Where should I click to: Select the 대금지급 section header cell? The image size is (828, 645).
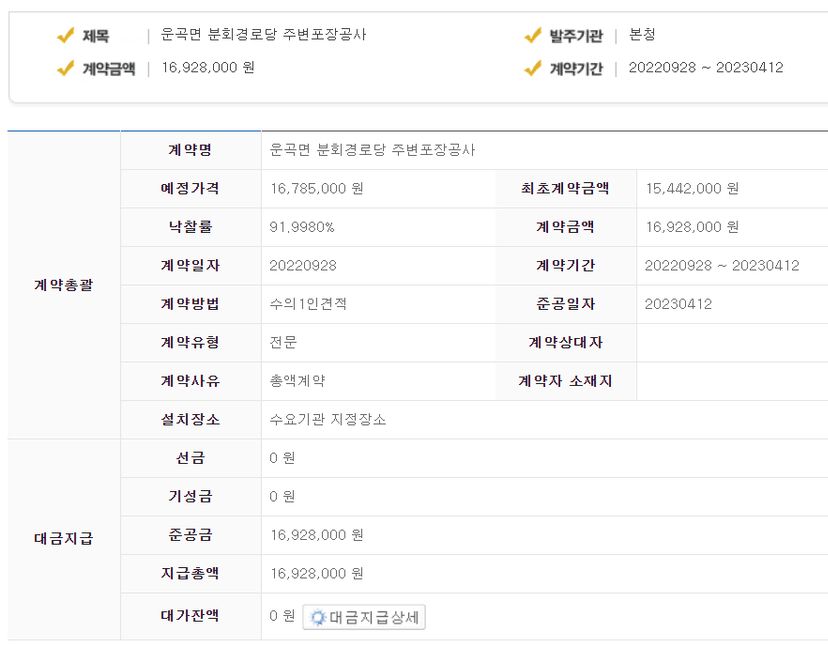pyautogui.click(x=64, y=539)
